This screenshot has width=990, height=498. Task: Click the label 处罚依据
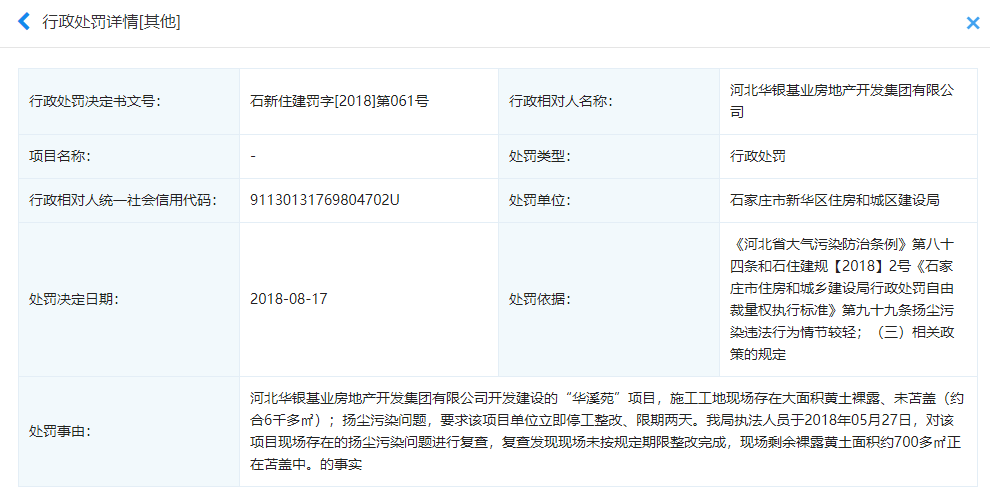point(539,299)
